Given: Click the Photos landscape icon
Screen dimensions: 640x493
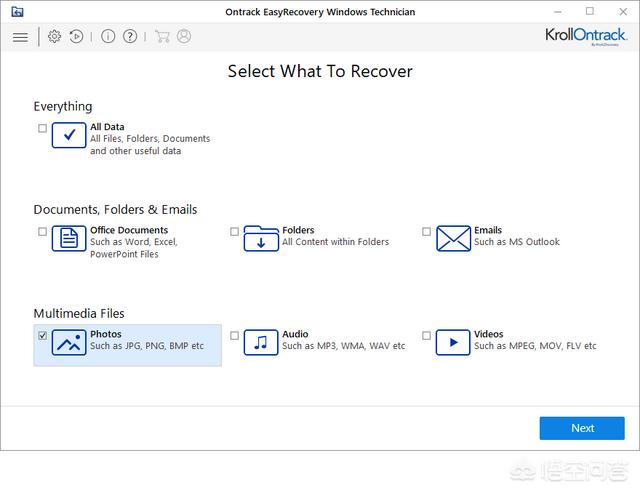Looking at the screenshot, I should click(x=69, y=342).
